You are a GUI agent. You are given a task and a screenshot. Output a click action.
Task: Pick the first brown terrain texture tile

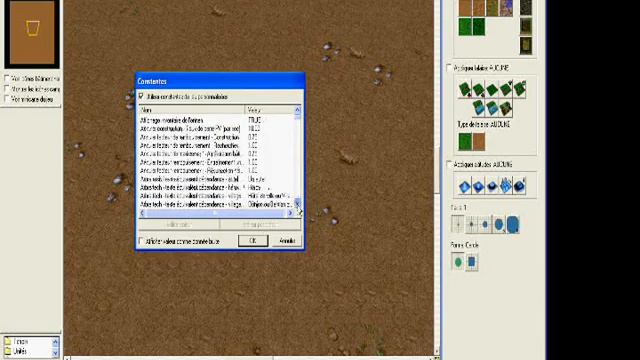coord(465,8)
